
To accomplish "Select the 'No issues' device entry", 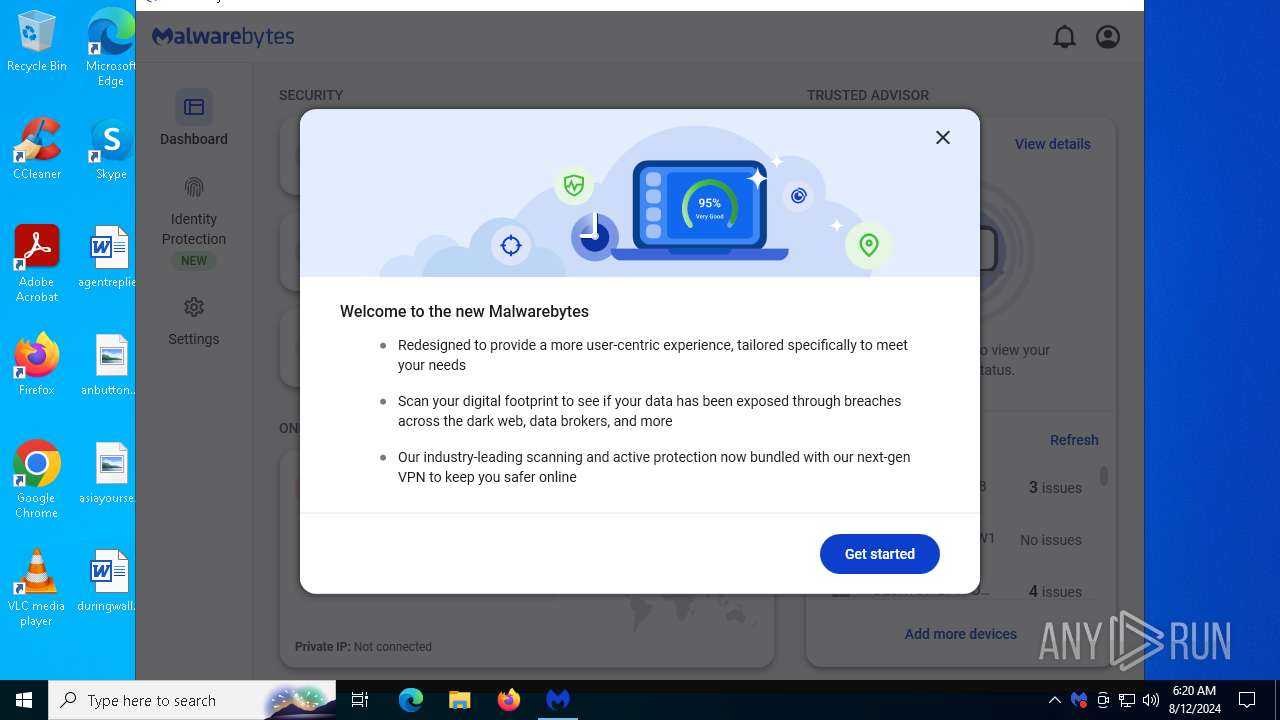I will coord(1050,540).
